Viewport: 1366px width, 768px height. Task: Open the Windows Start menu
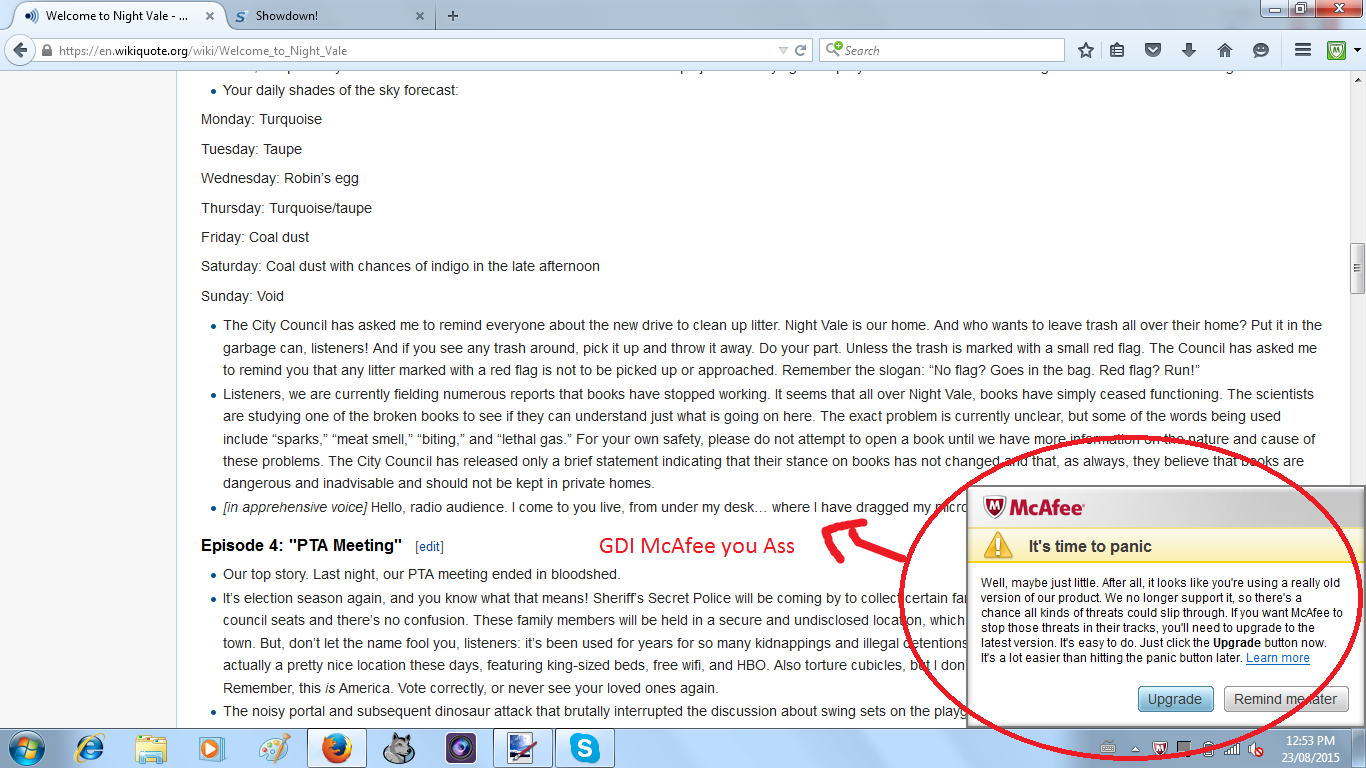pos(25,748)
